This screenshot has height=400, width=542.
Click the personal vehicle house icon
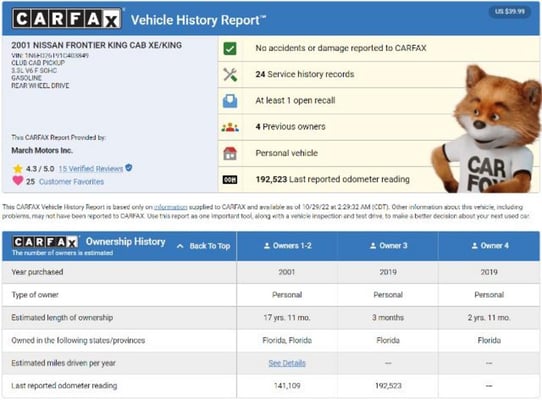click(x=230, y=153)
